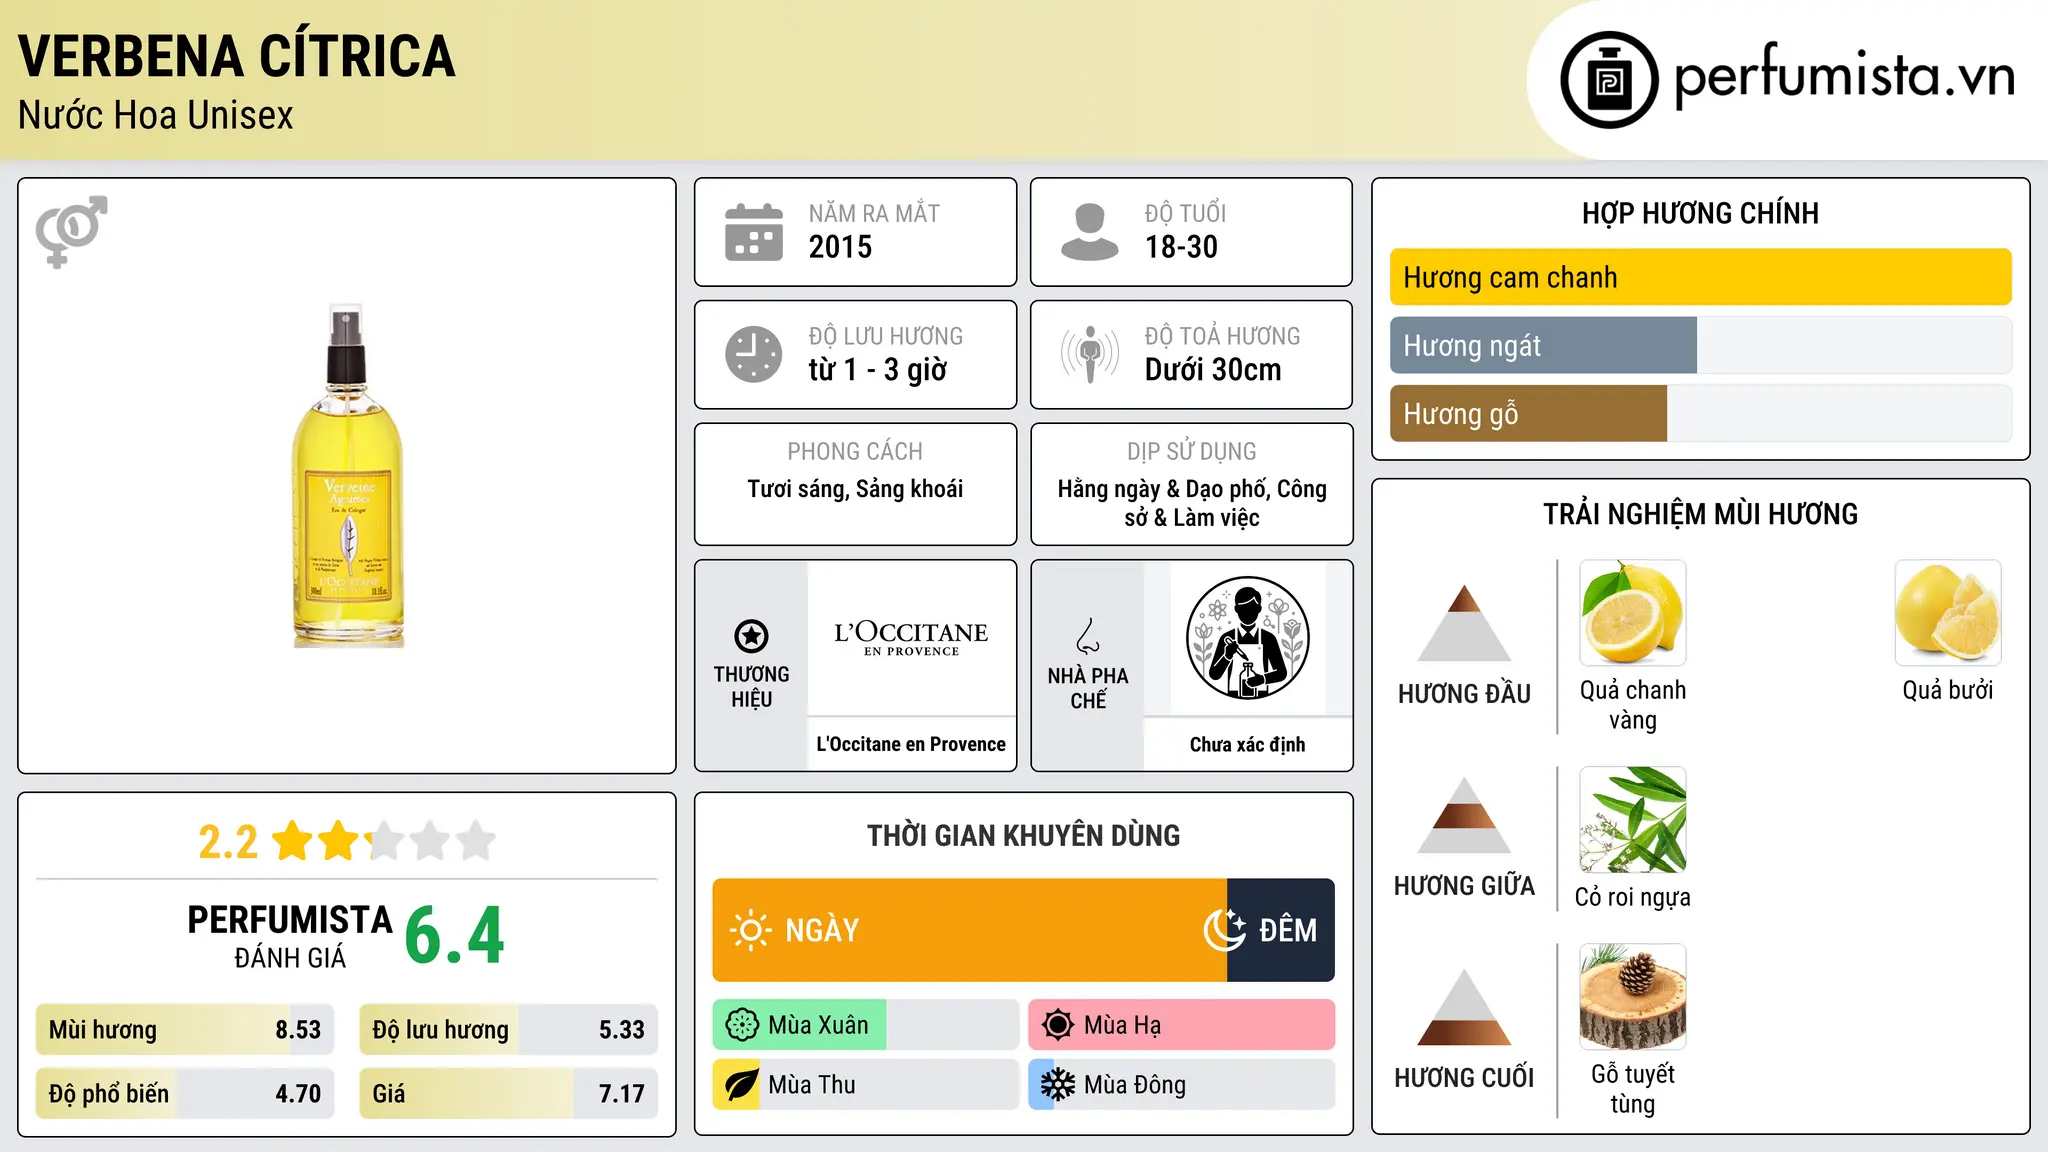
Task: Click the first gold star in the rating
Action: click(x=293, y=841)
